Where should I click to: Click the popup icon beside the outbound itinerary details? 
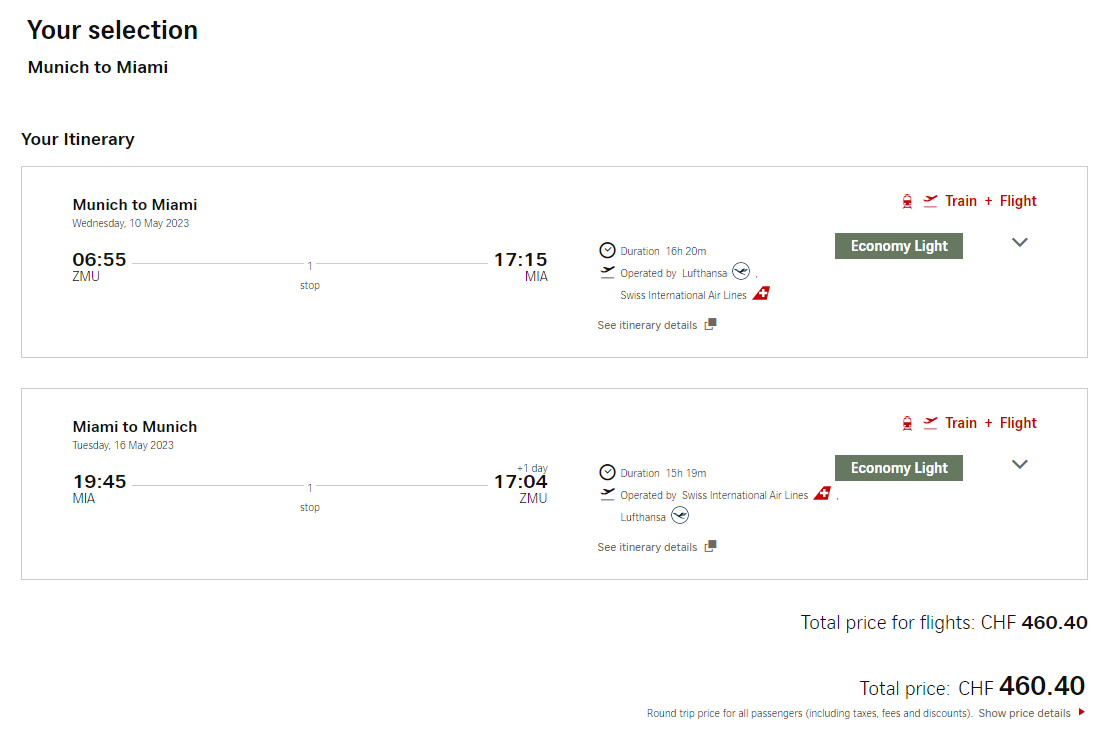711,324
